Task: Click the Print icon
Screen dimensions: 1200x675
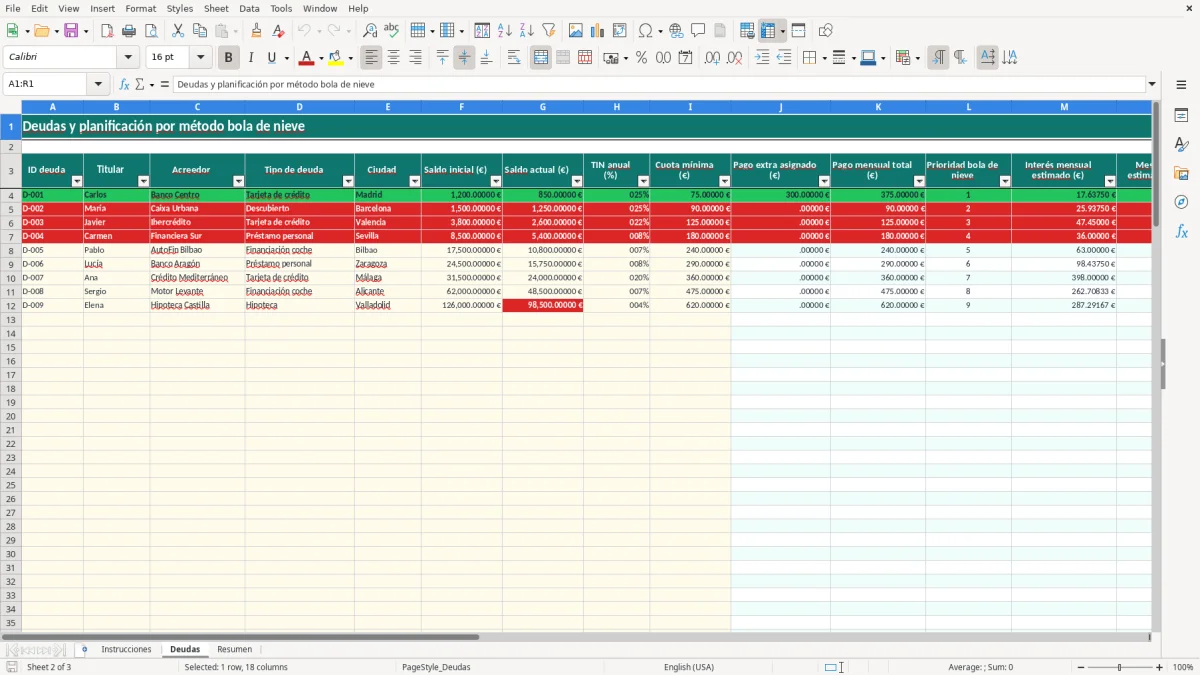Action: pos(129,31)
